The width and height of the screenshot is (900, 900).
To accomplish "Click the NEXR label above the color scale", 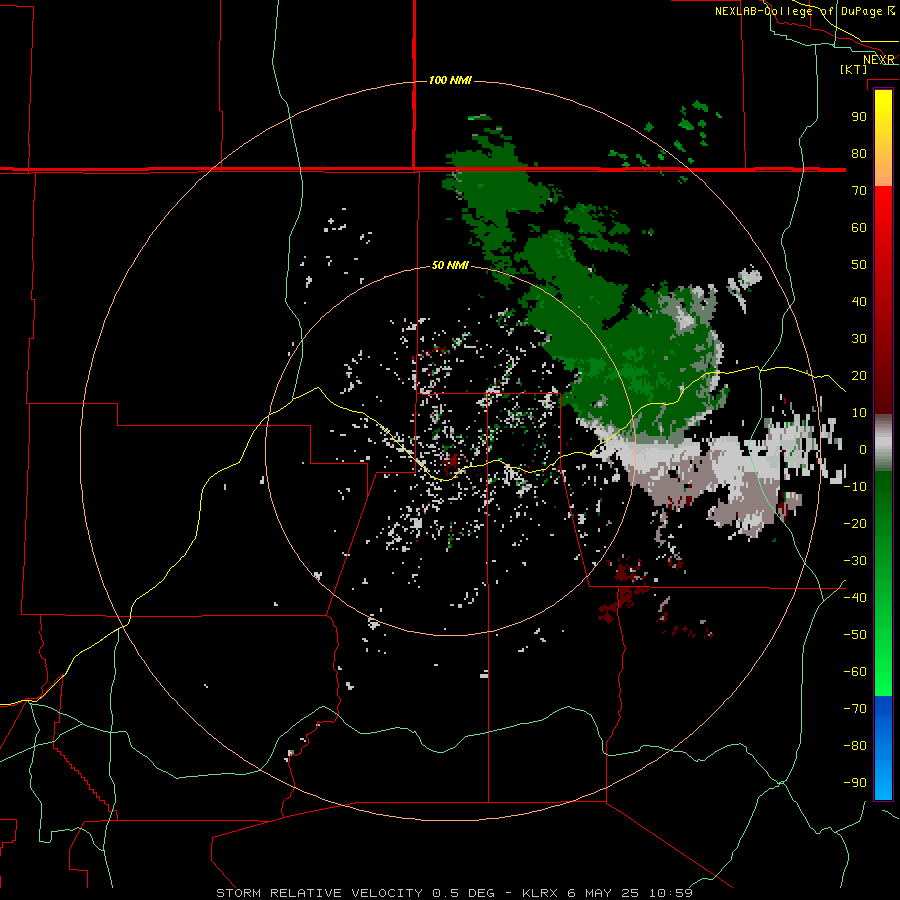I will point(879,60).
